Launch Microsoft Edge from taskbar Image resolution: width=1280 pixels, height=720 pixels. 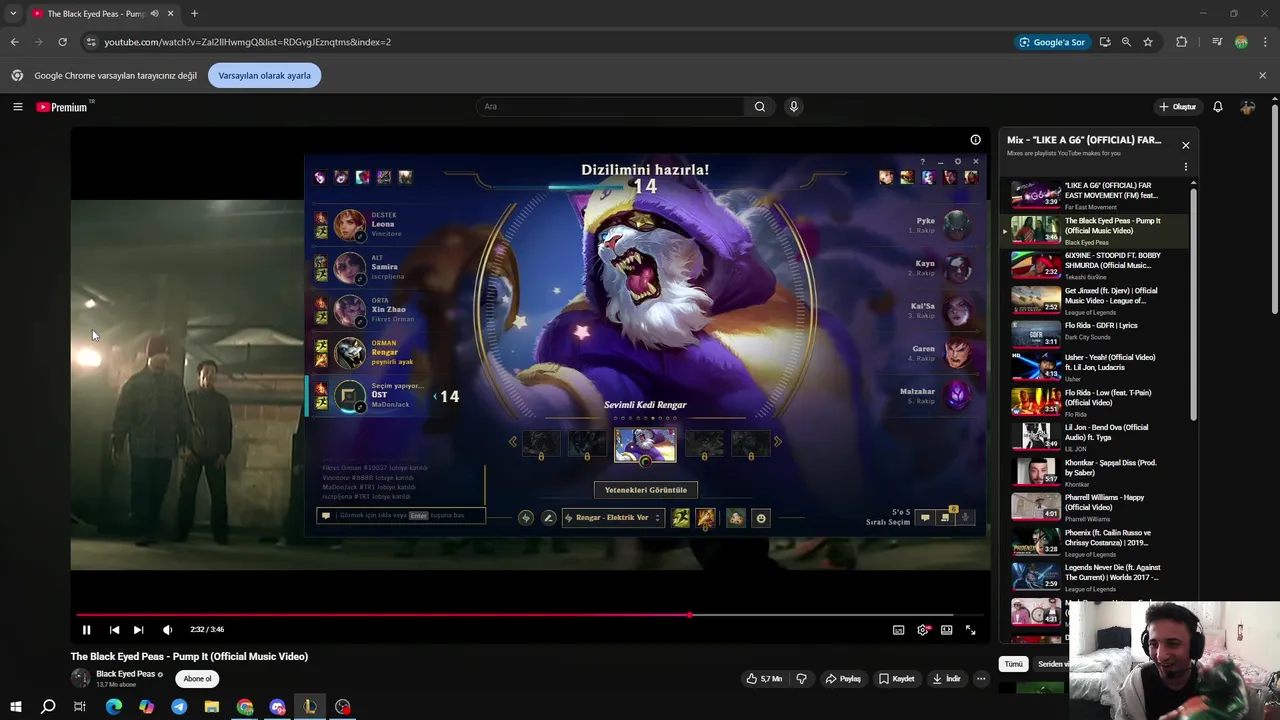click(x=114, y=707)
